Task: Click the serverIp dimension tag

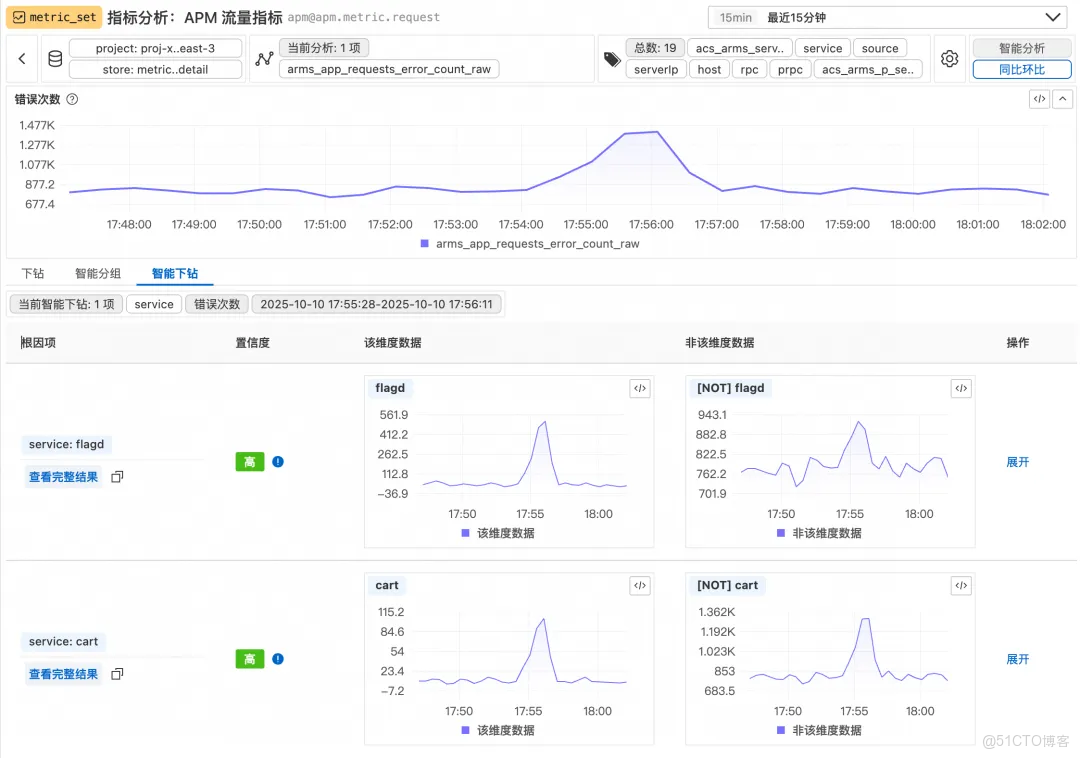Action: click(656, 69)
